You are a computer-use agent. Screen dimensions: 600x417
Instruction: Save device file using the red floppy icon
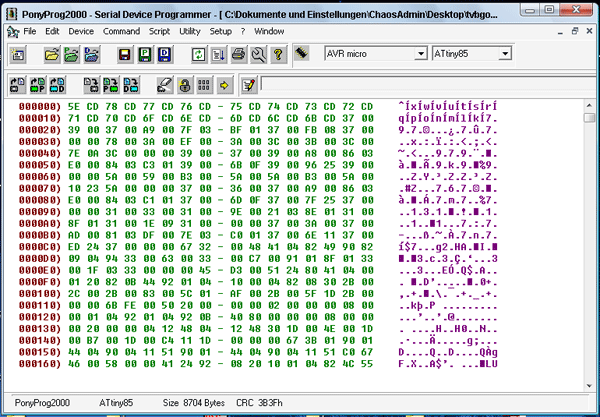click(x=125, y=55)
